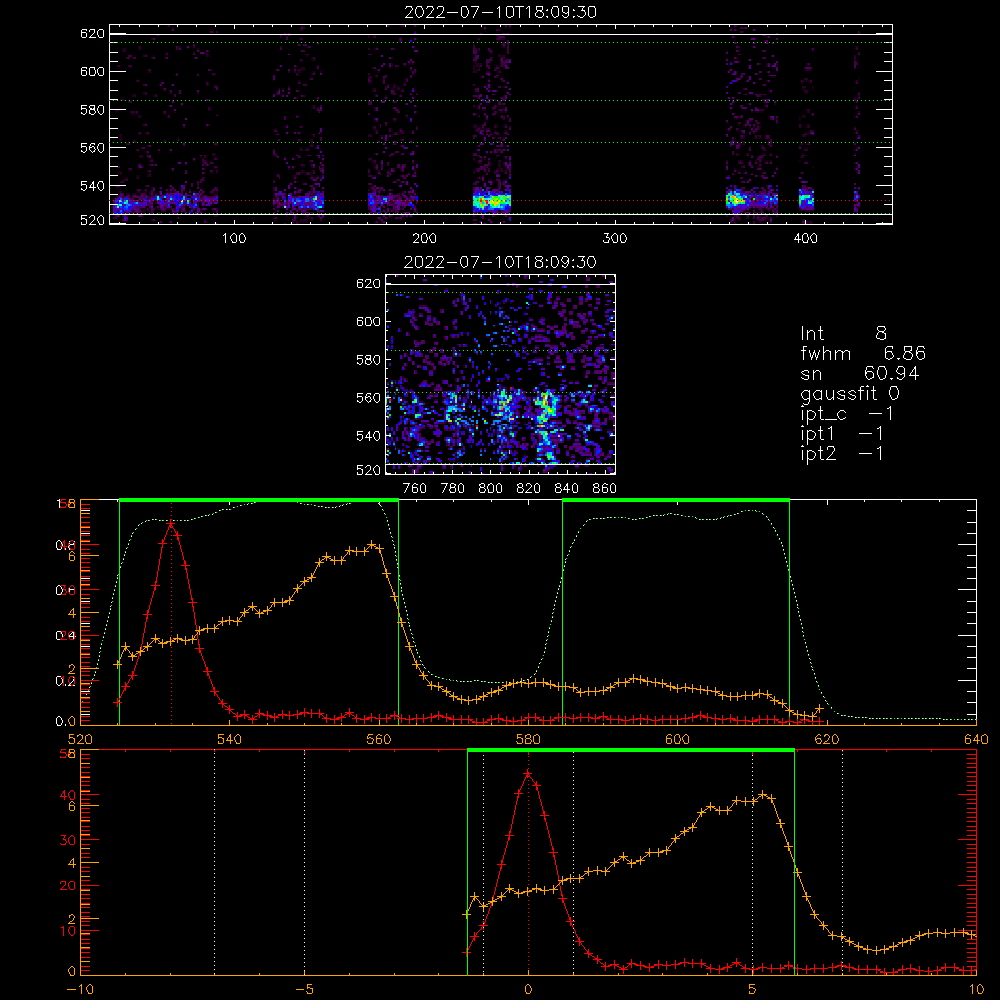Click the thick green bar above bottom plot
1000x1000 pixels.
coord(631,750)
